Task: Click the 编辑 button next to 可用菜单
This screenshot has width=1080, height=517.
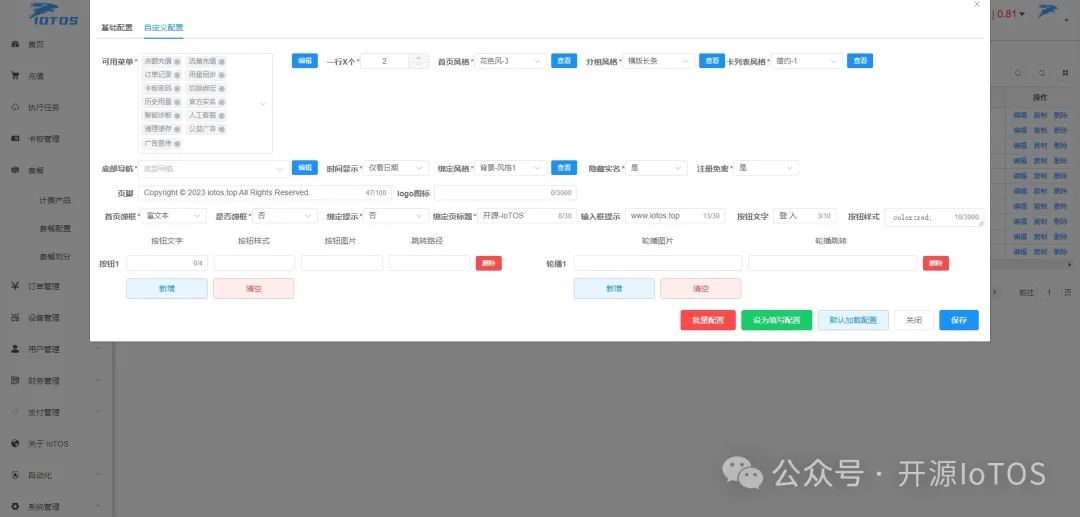Action: tap(304, 61)
